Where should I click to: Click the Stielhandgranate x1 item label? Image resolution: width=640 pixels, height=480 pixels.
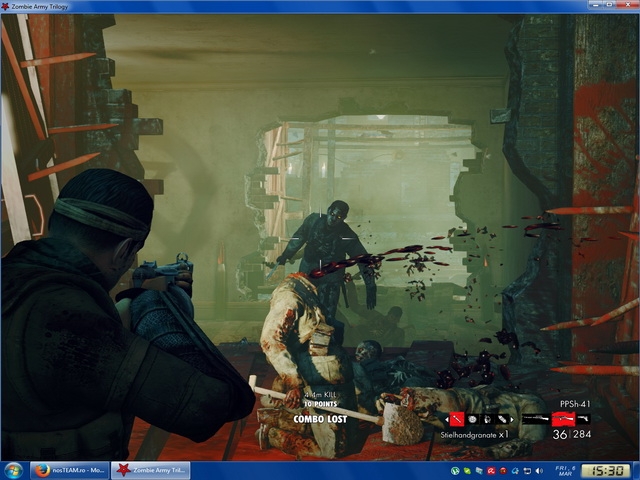pos(475,435)
